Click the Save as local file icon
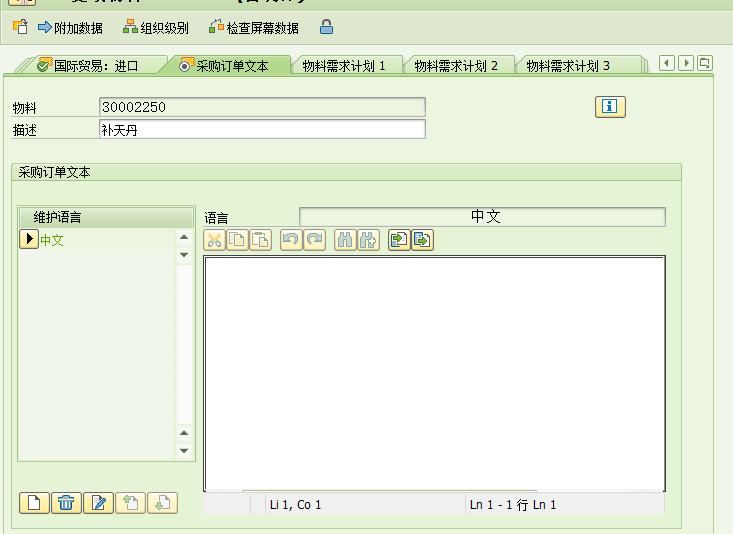The width and height of the screenshot is (733, 534). [422, 240]
